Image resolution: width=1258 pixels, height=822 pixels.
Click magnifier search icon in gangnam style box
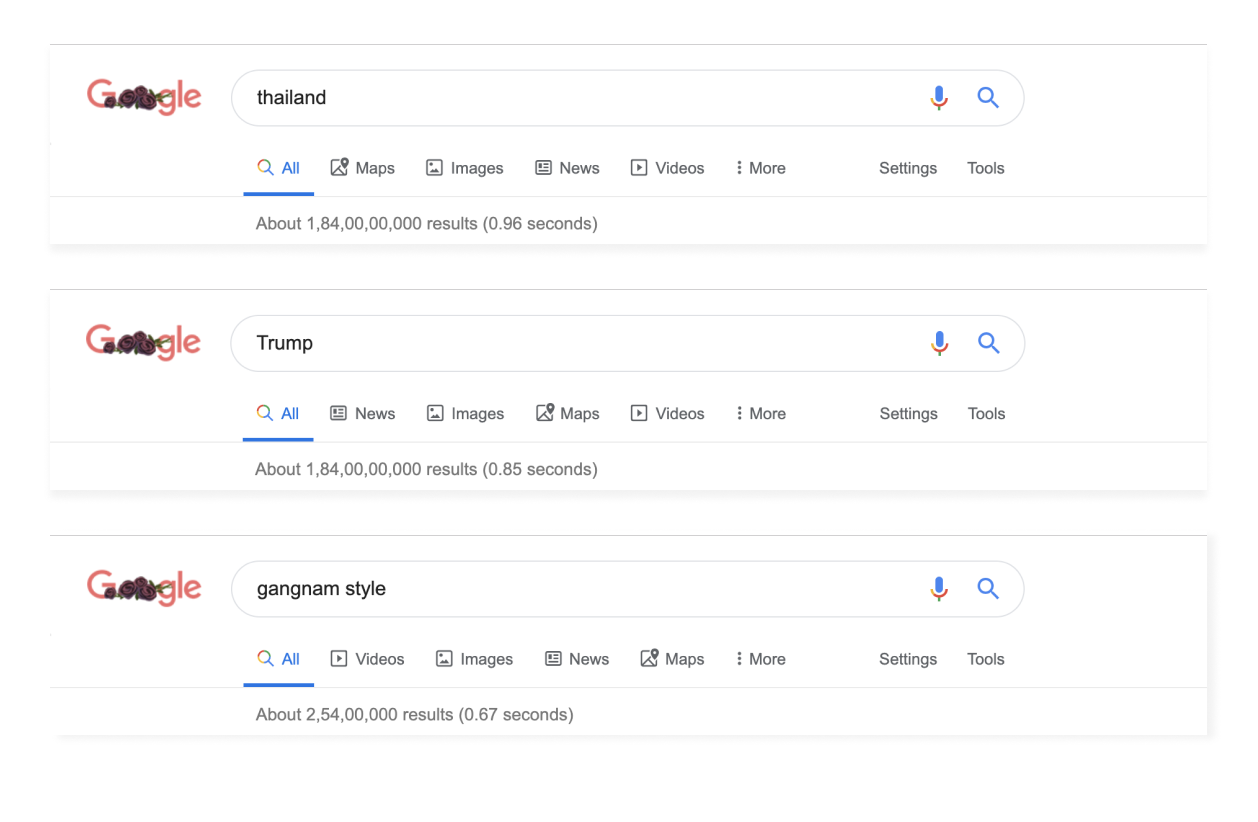(988, 588)
